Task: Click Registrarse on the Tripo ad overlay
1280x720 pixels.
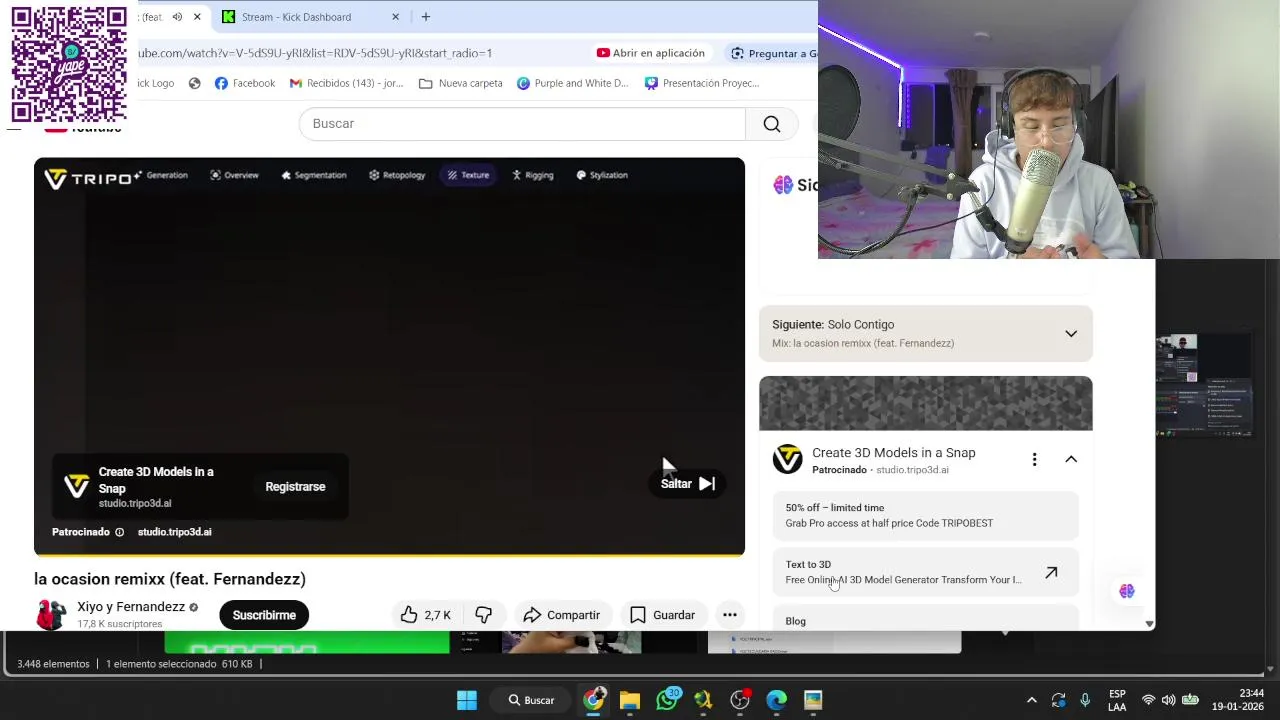Action: click(295, 487)
